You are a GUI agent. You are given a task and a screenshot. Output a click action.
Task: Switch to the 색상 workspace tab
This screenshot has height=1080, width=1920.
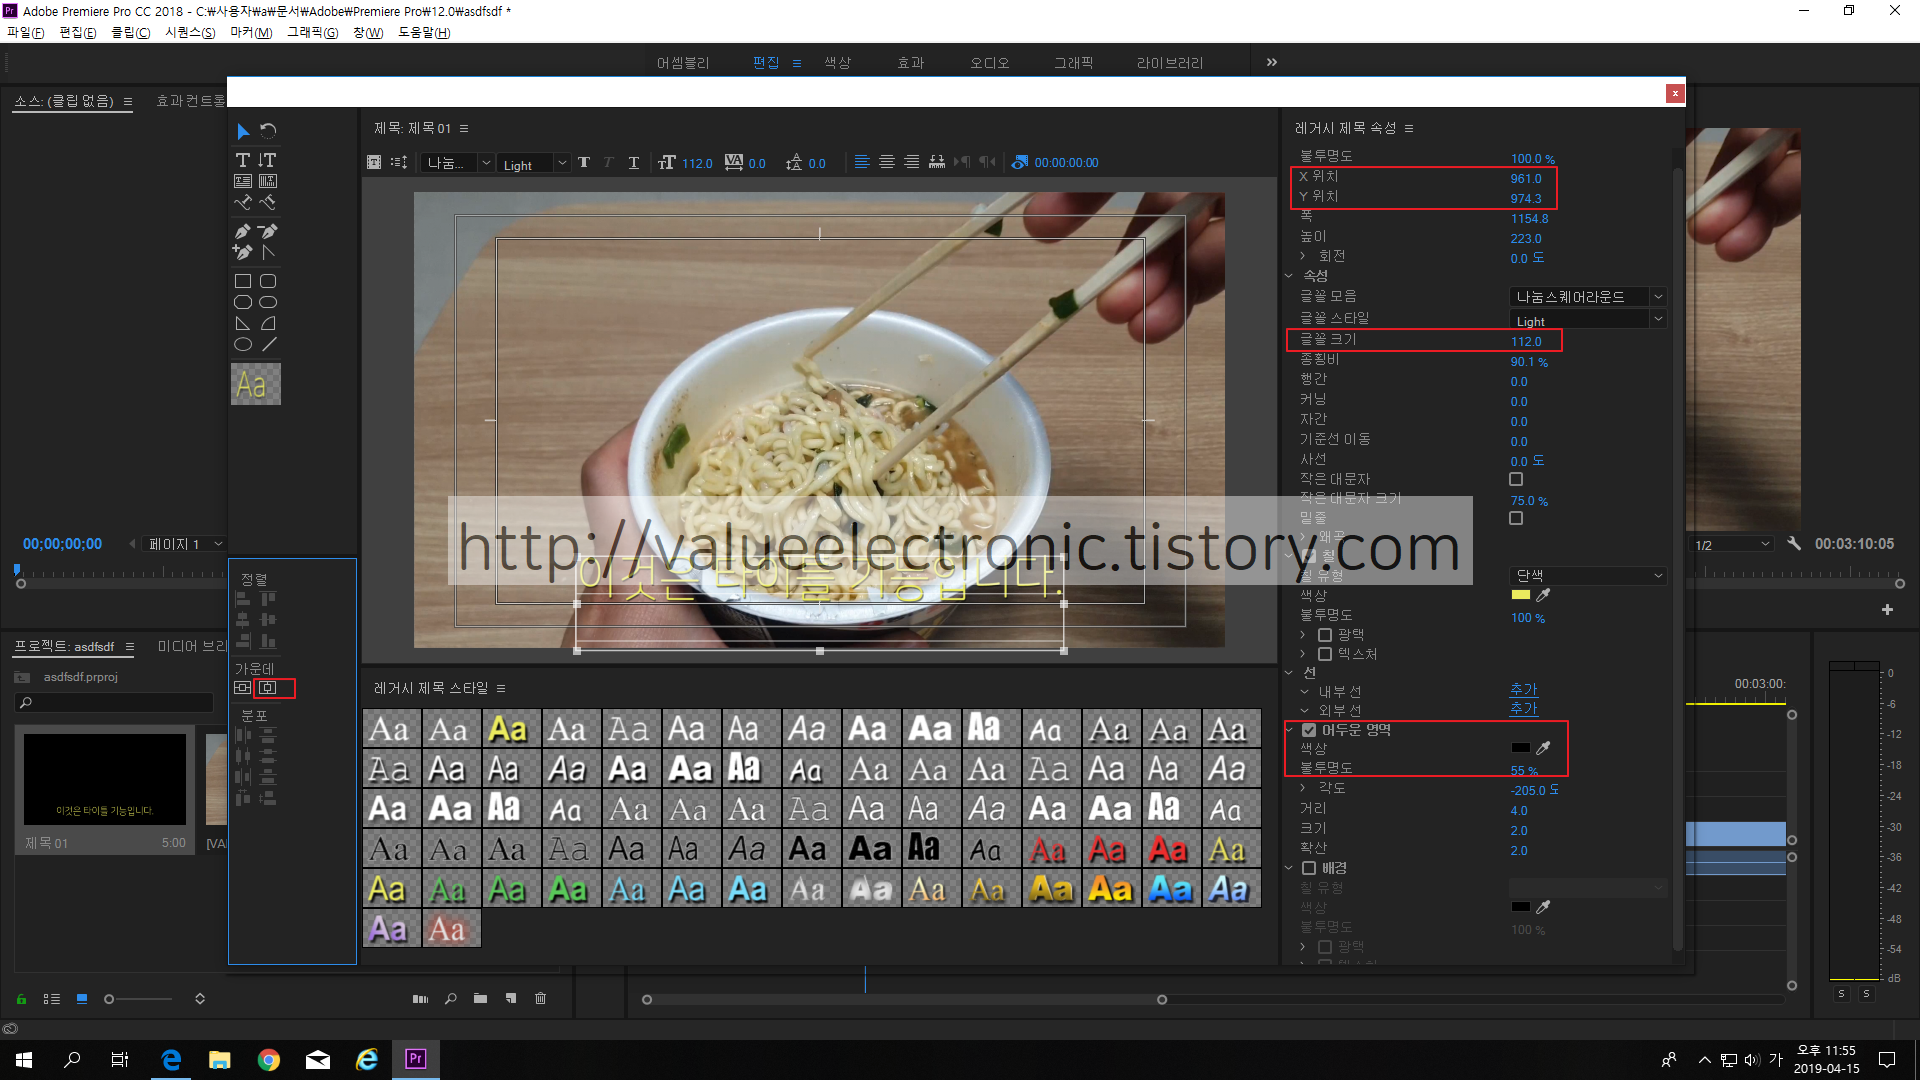click(837, 63)
